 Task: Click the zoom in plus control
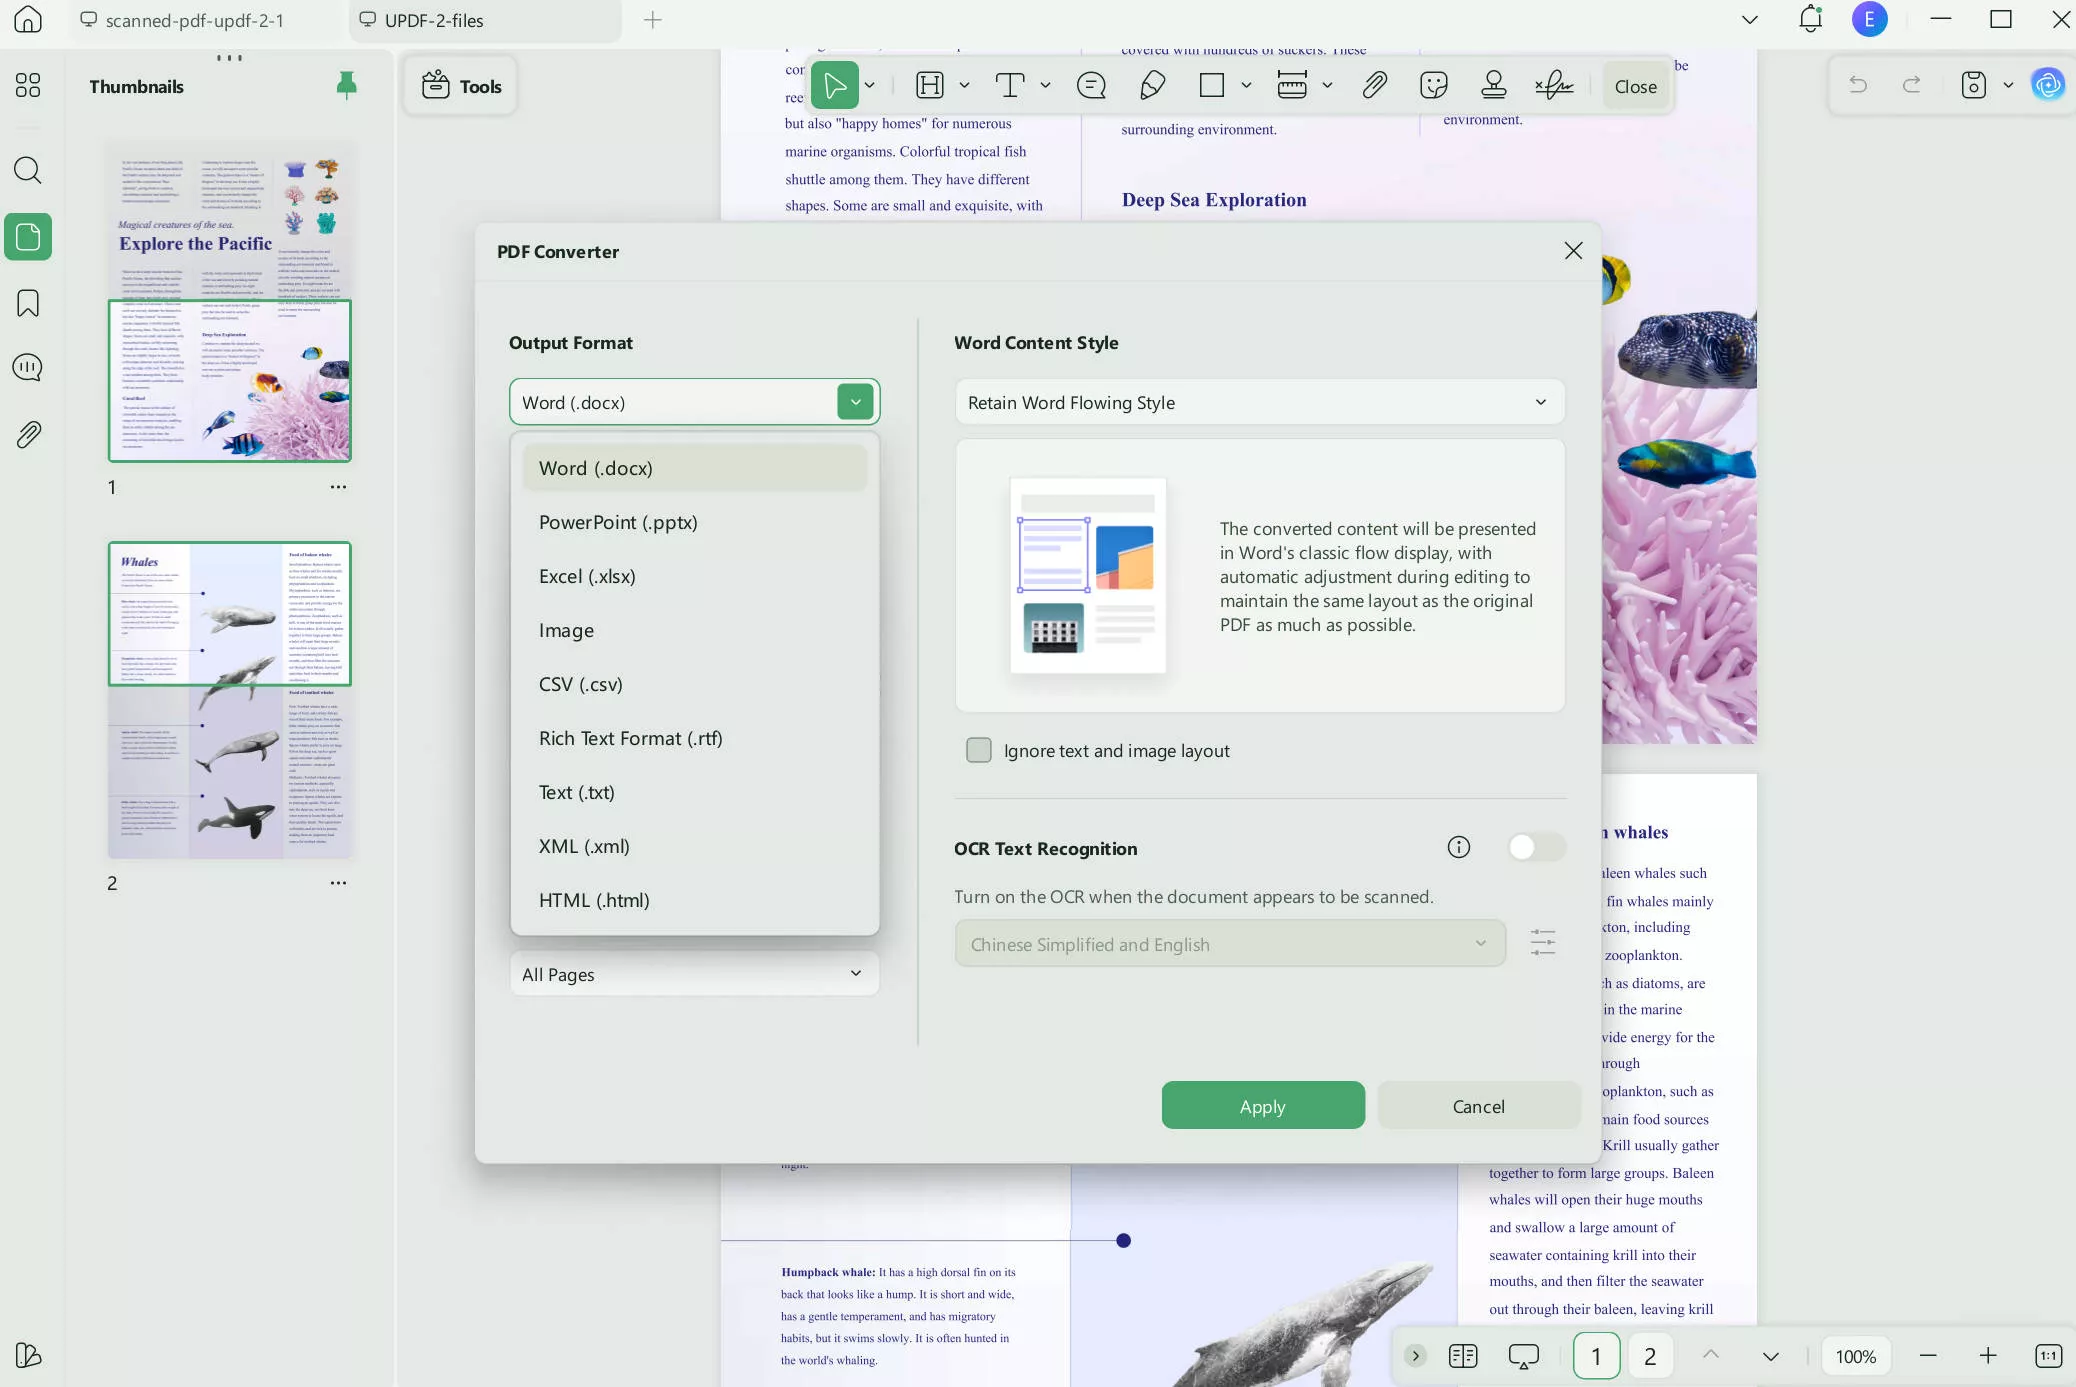coord(1988,1356)
